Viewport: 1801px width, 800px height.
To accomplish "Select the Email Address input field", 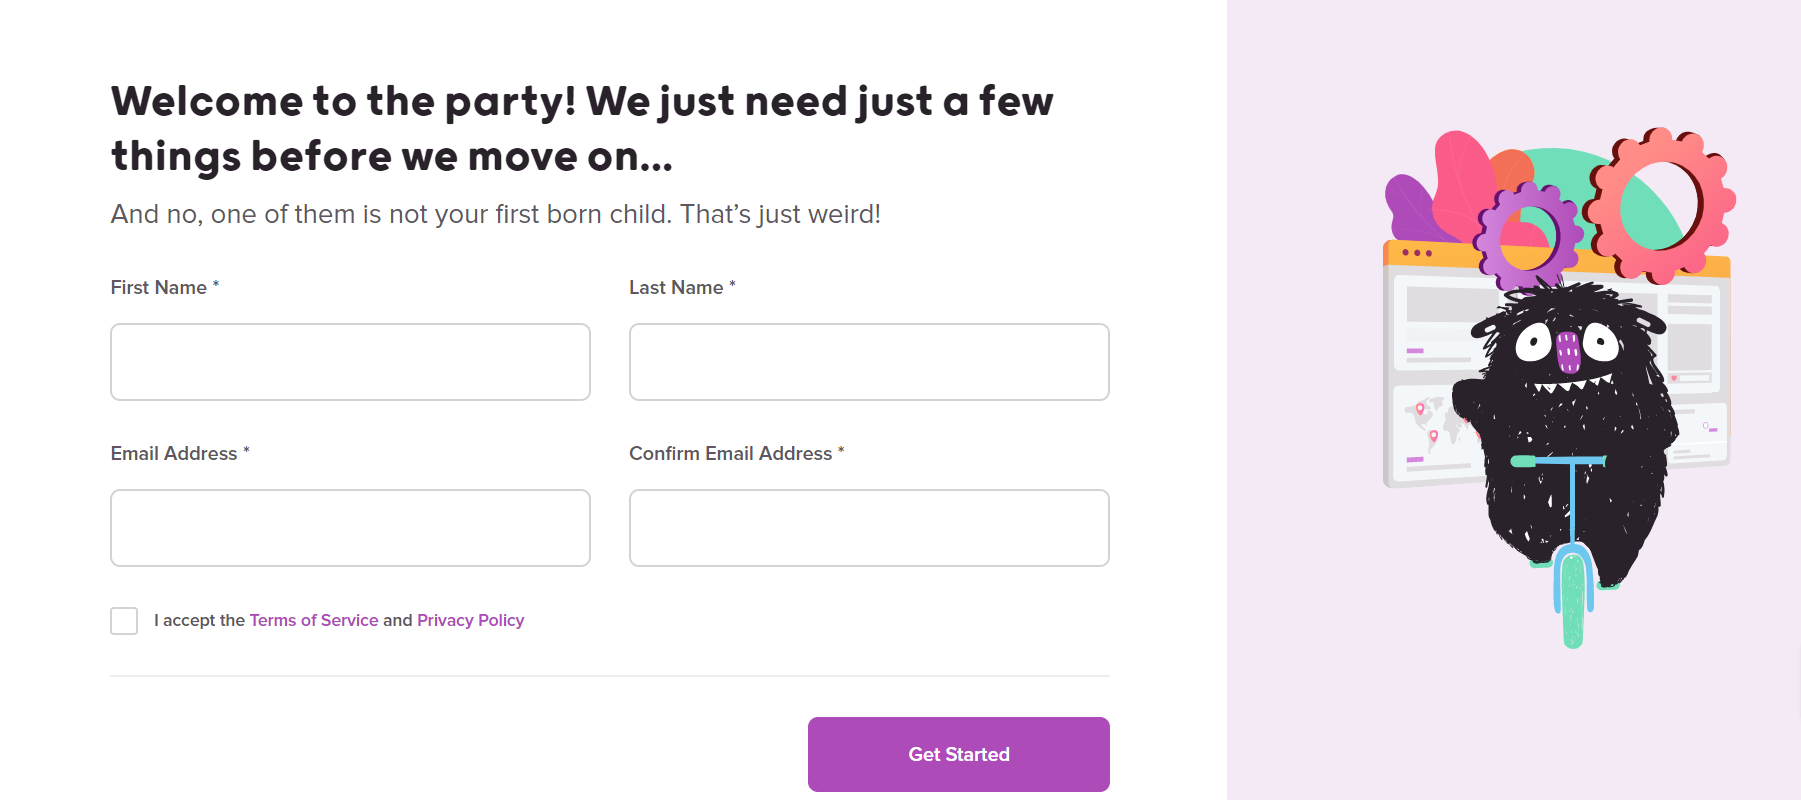I will click(x=350, y=528).
